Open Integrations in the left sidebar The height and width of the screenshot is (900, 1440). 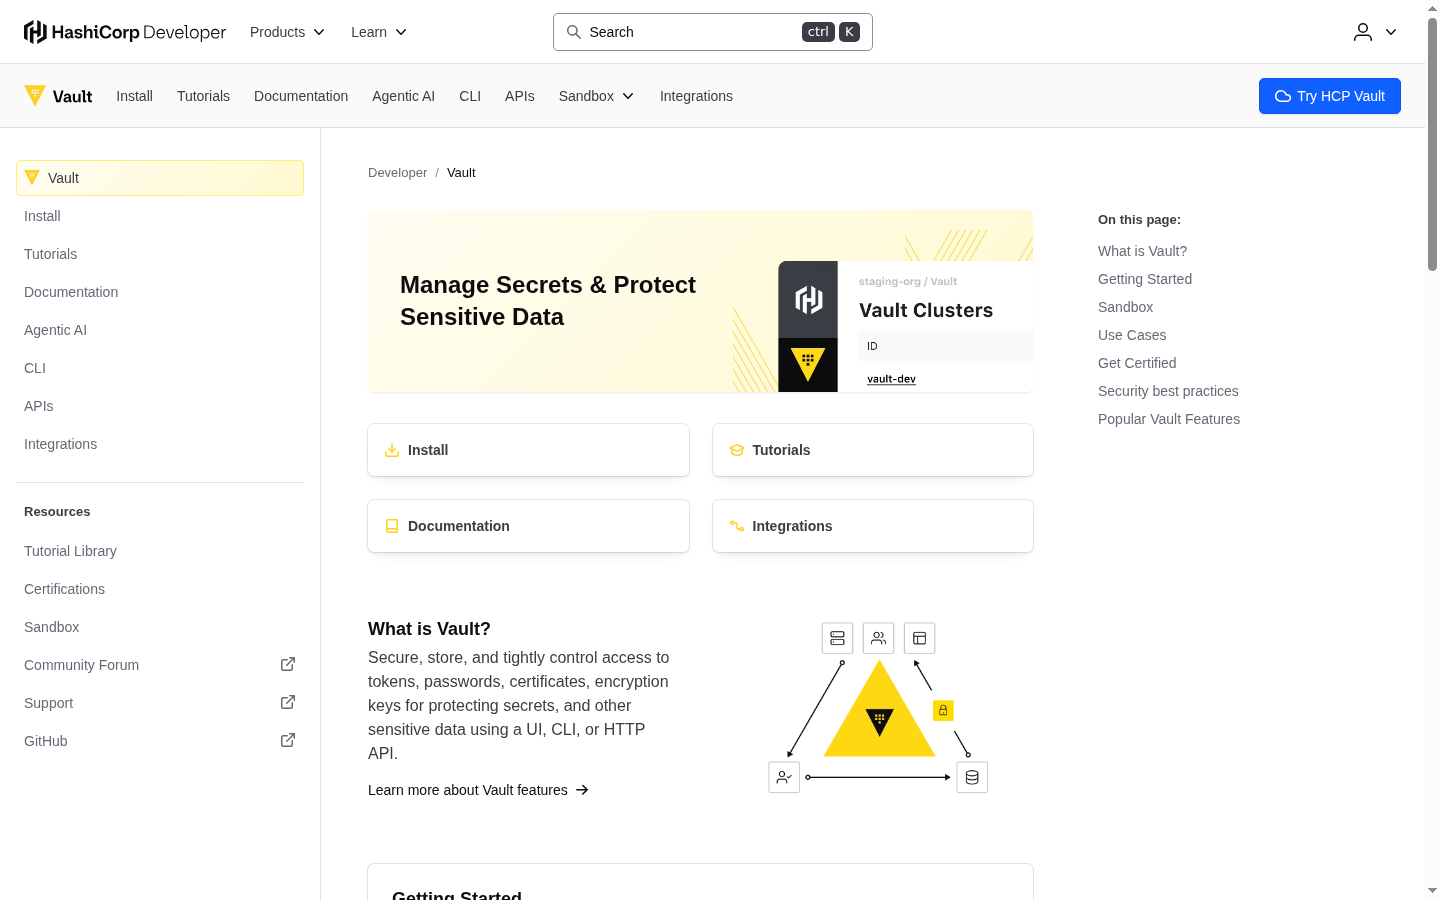coord(160,444)
